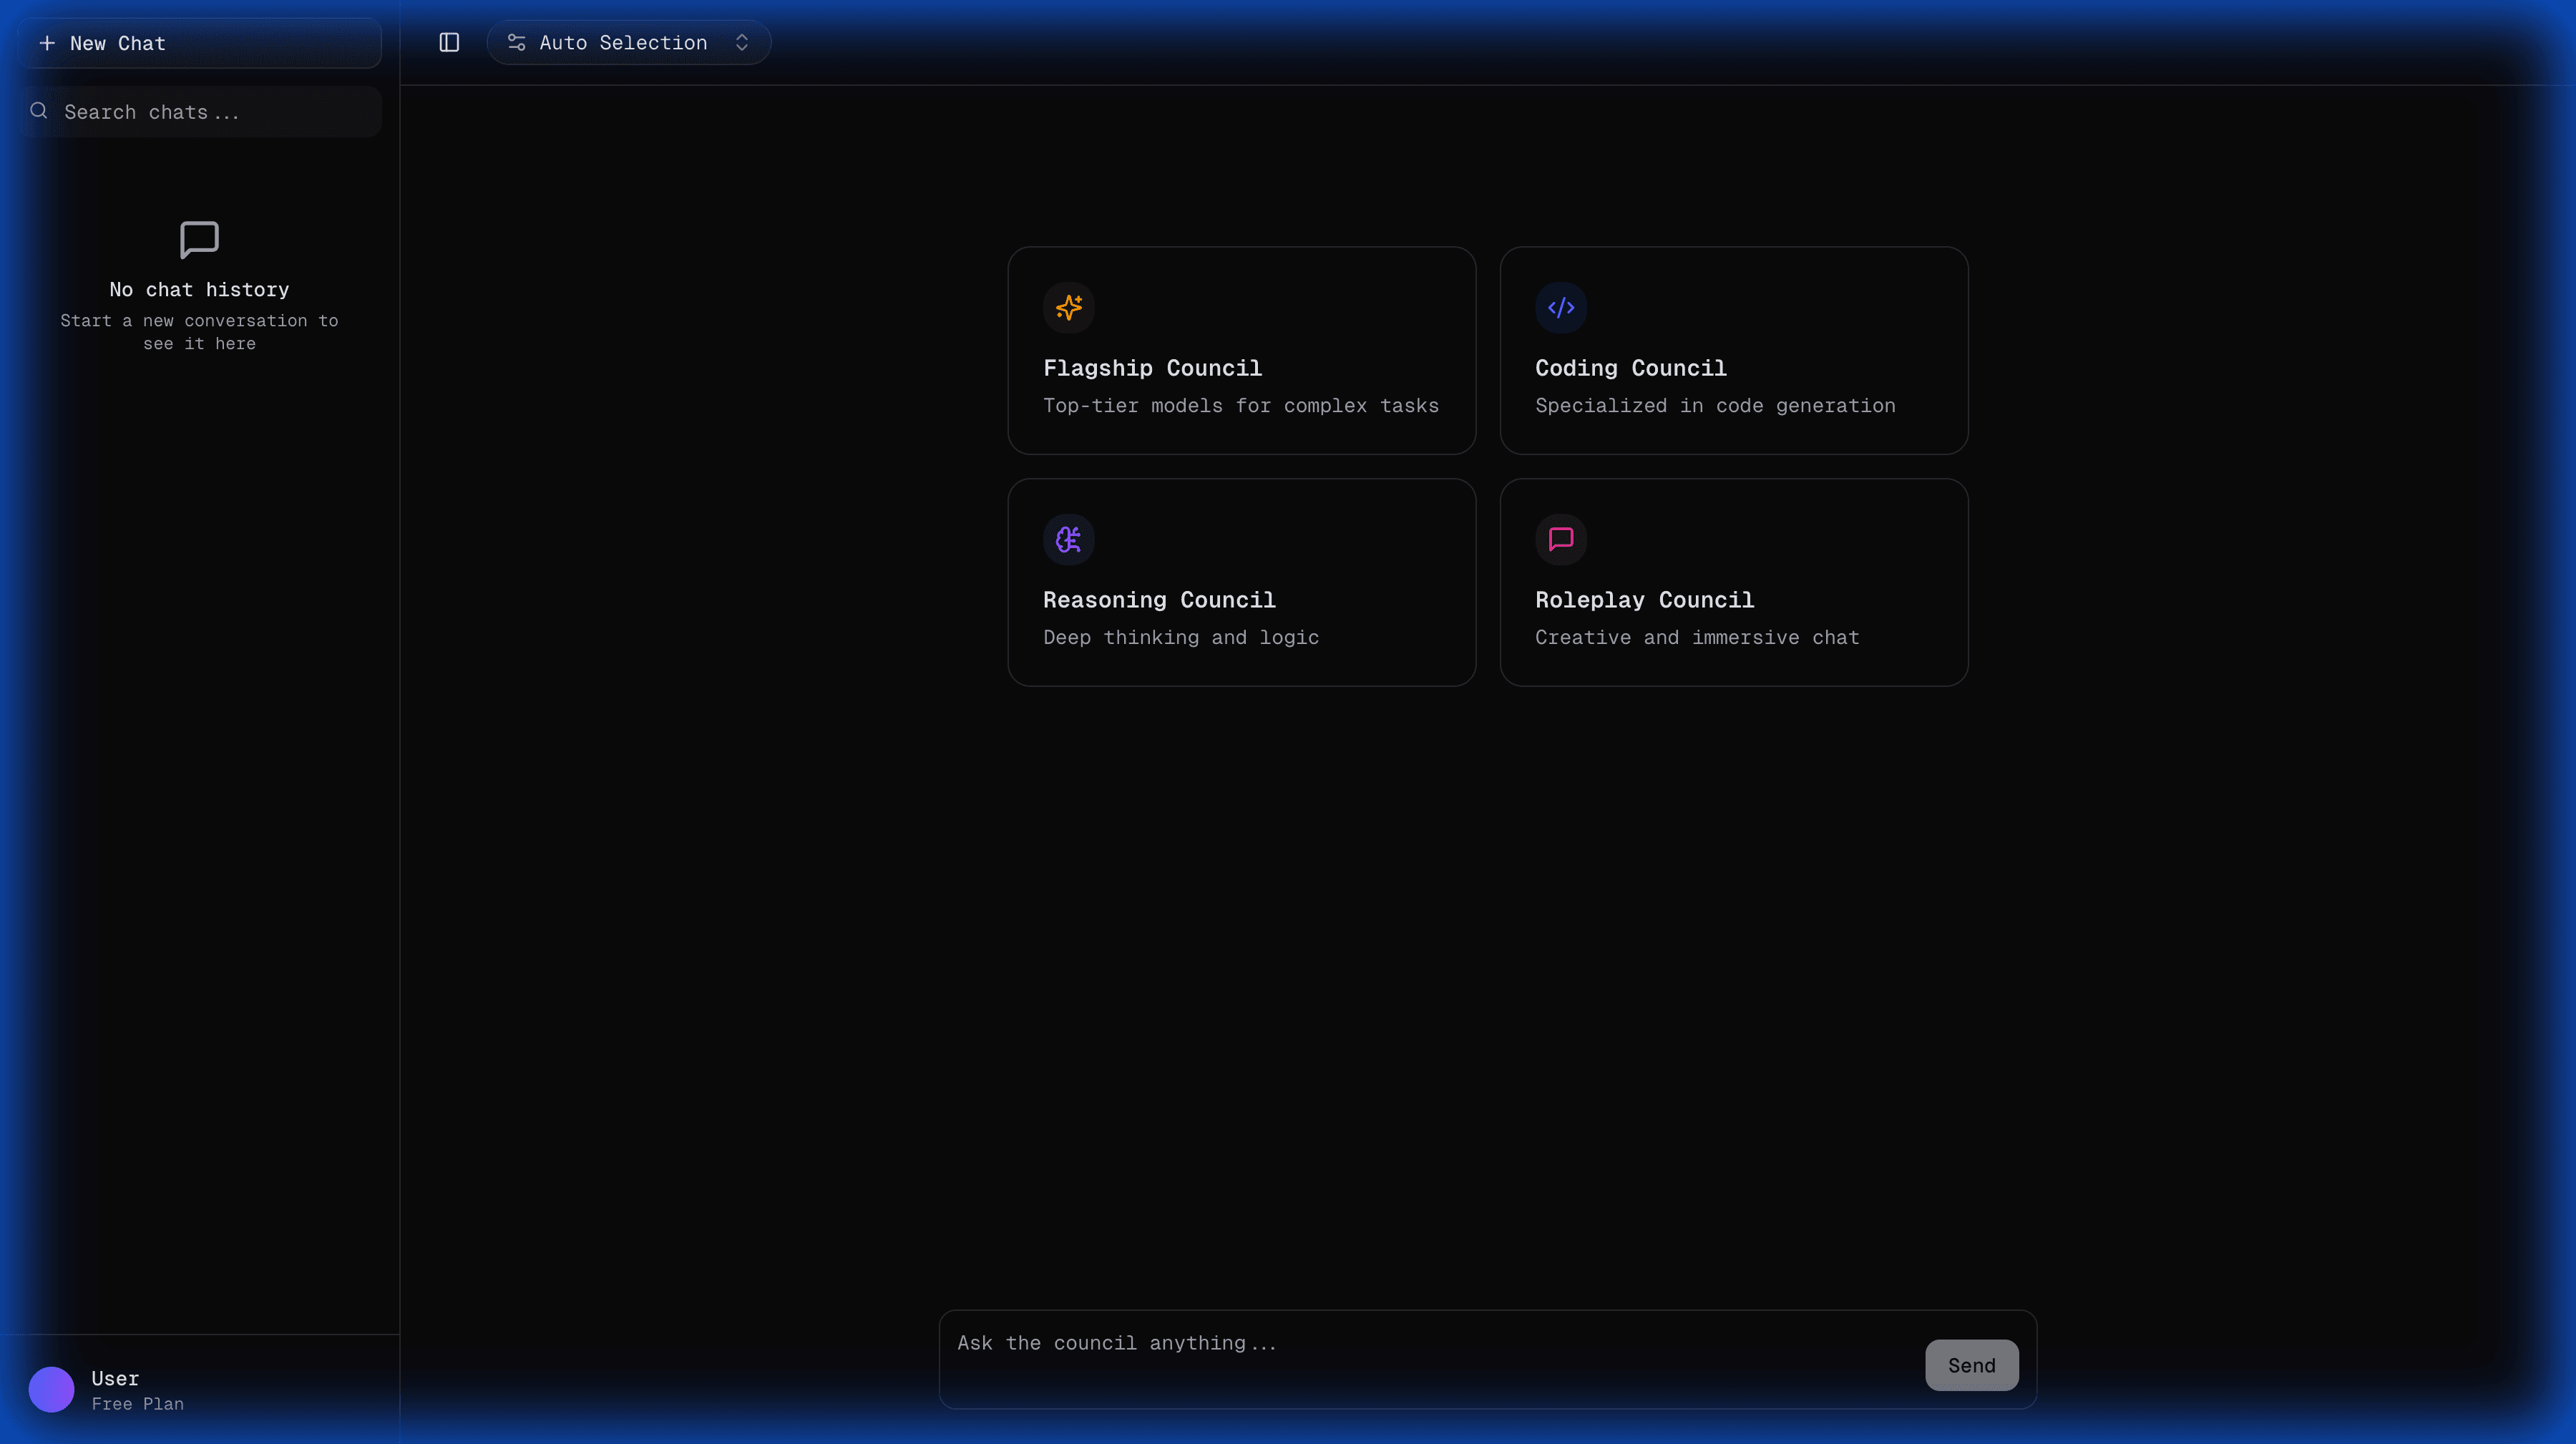Click the search magnifier icon
This screenshot has height=1444, width=2576.
pos(39,111)
